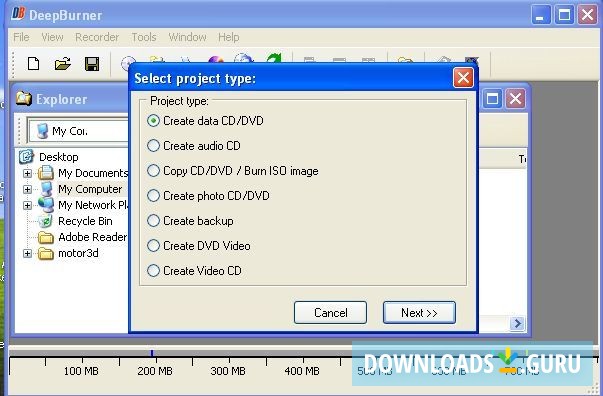The width and height of the screenshot is (603, 396).
Task: Click the 100 MB ruler label
Action: [81, 371]
